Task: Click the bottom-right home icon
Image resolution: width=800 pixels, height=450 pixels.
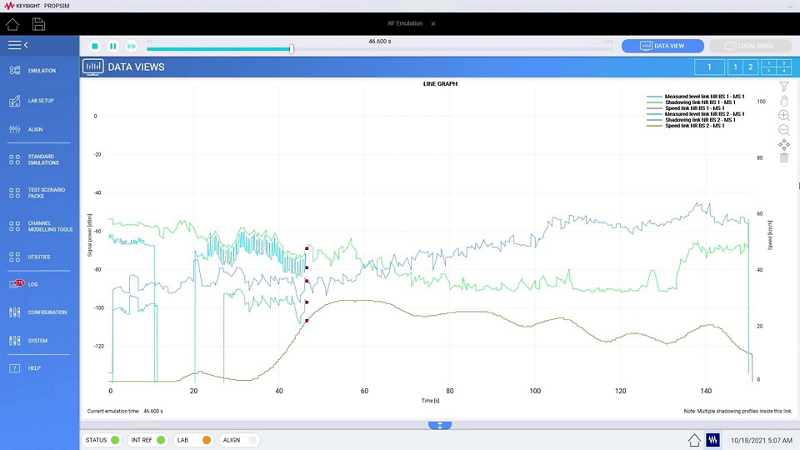Action: tap(694, 440)
